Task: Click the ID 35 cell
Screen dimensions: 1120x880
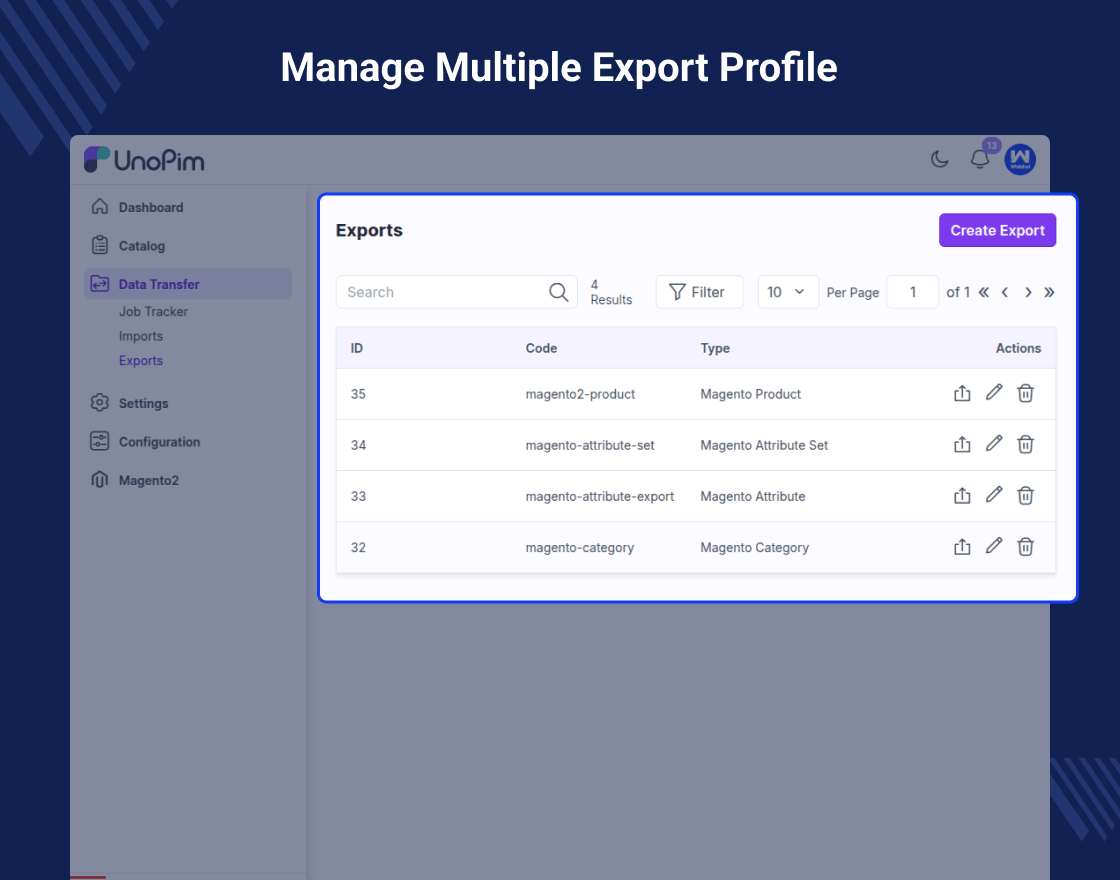Action: (x=358, y=394)
